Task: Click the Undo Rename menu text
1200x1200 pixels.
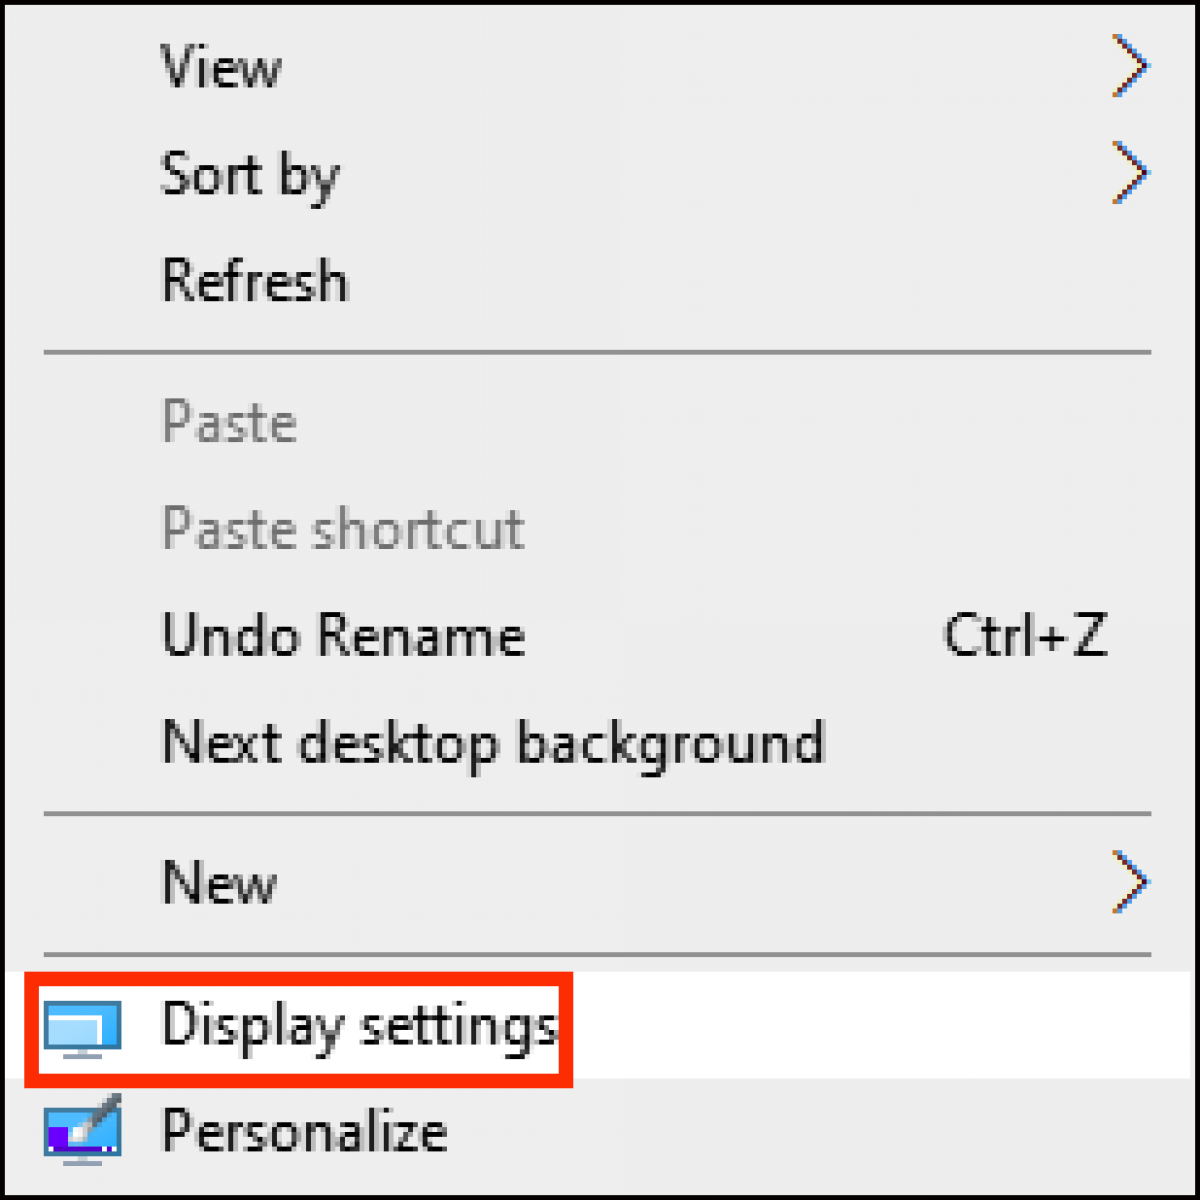Action: [342, 636]
